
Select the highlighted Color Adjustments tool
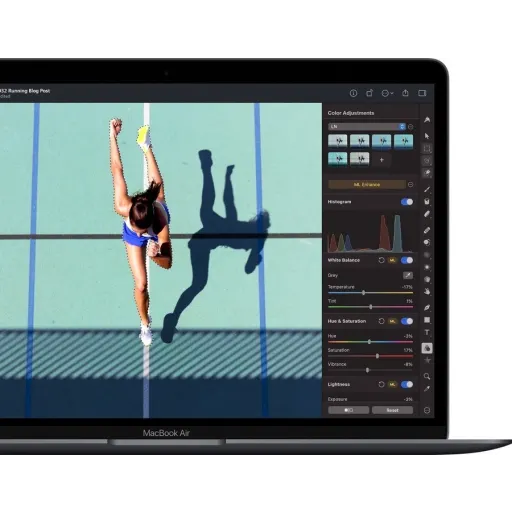(427, 348)
